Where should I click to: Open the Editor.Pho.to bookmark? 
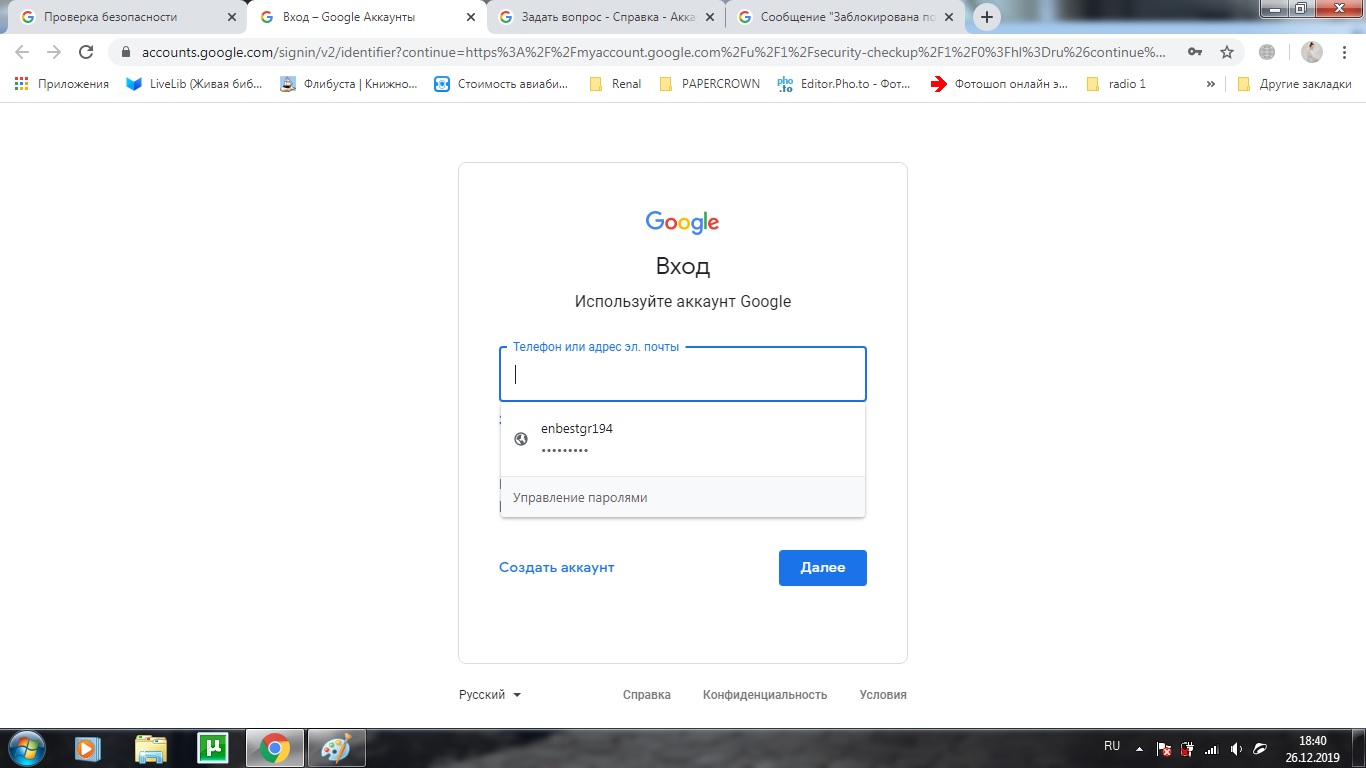tap(845, 84)
